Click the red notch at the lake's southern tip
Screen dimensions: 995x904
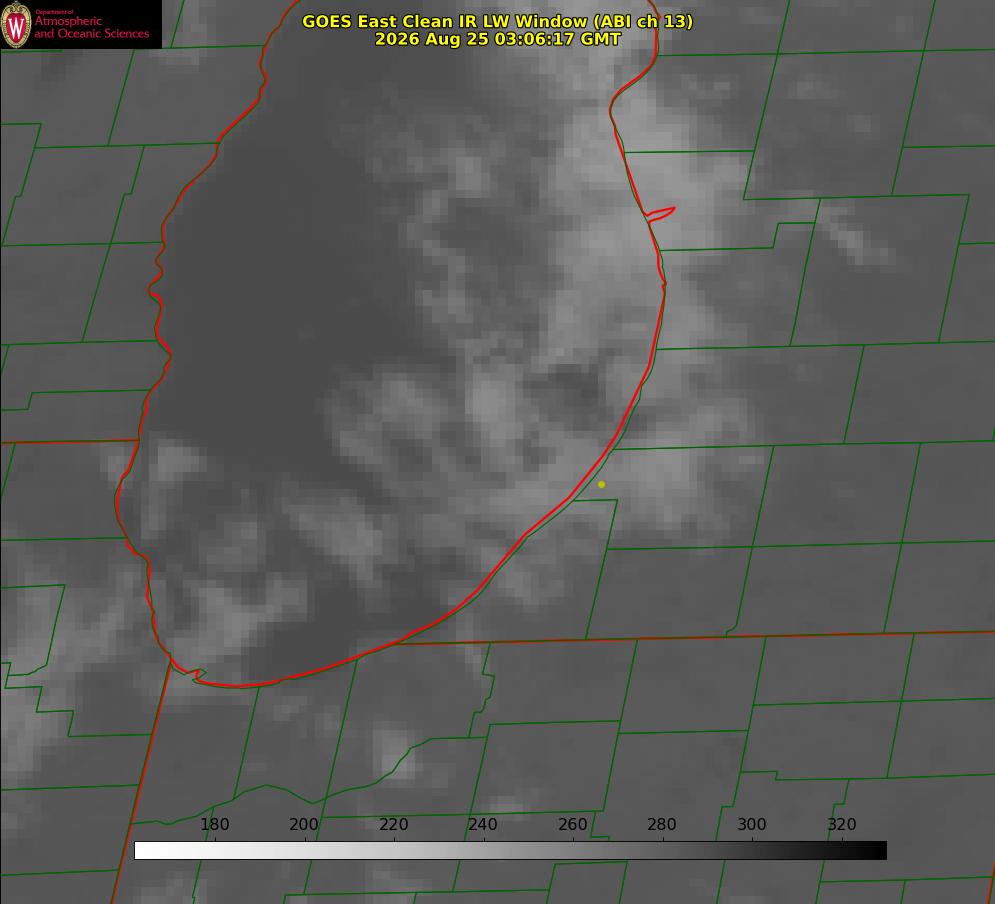tap(196, 675)
